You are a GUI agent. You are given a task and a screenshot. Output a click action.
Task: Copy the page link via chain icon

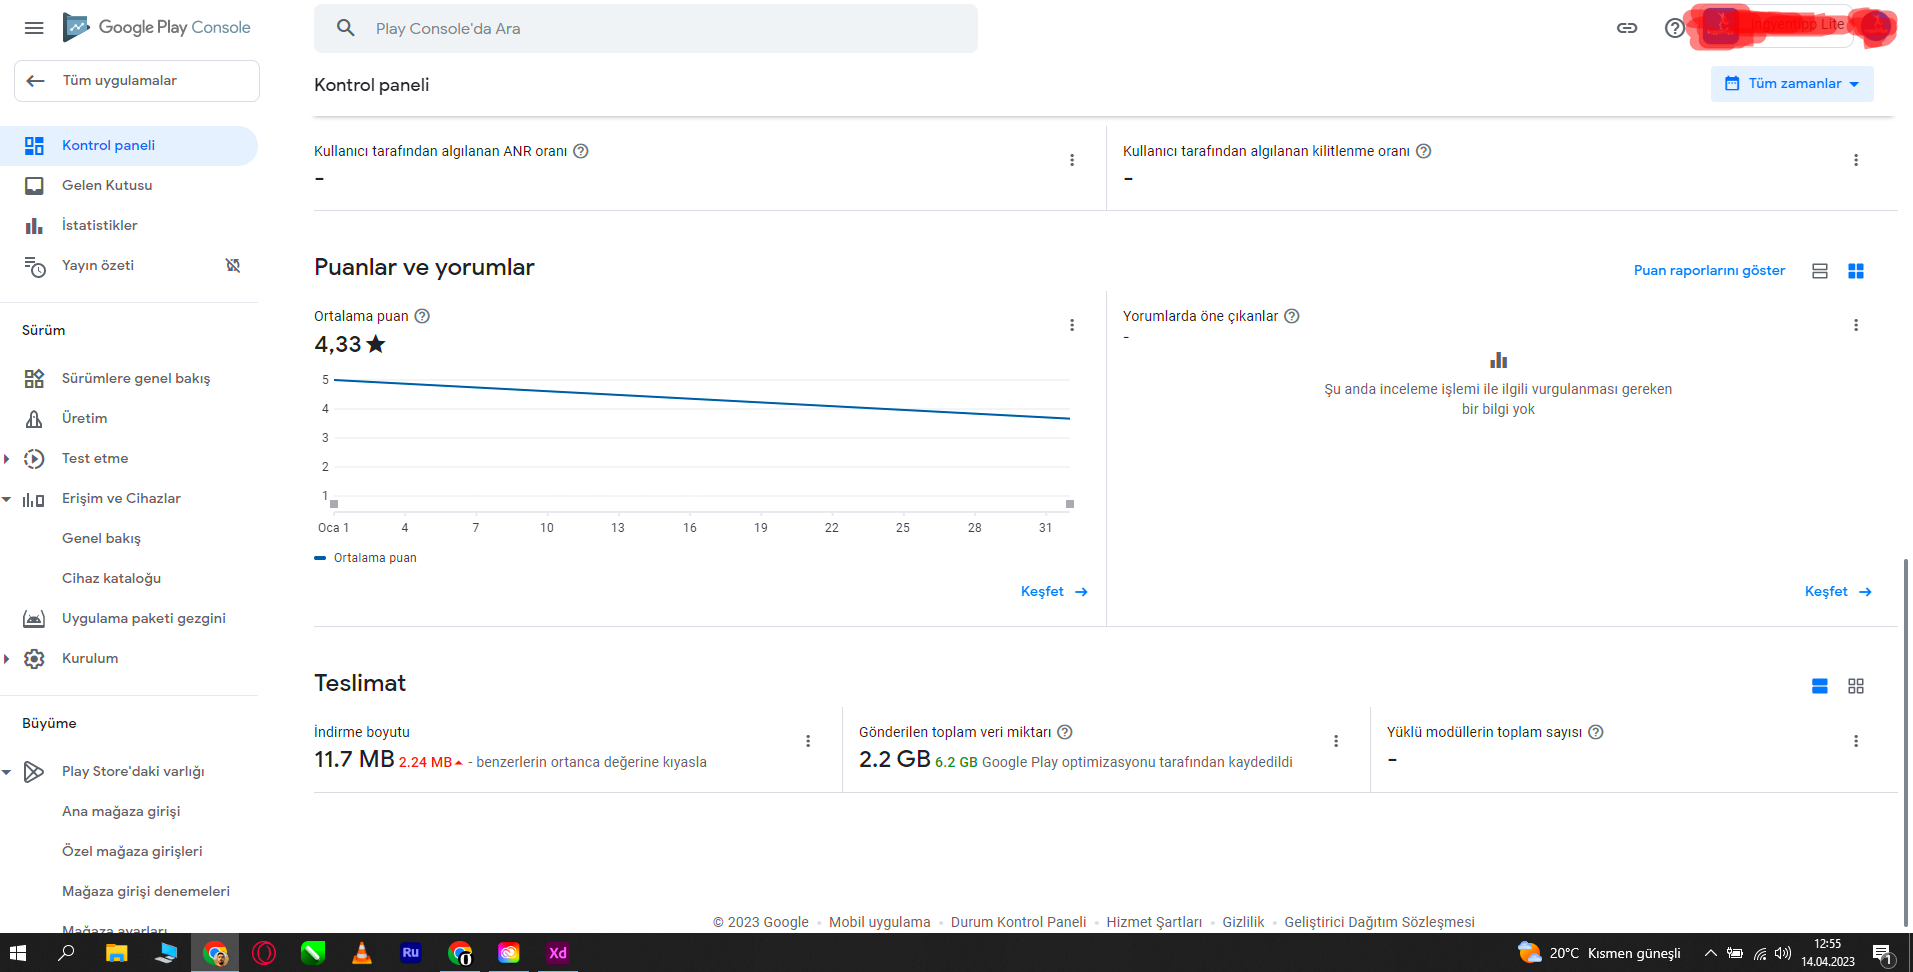[x=1627, y=28]
